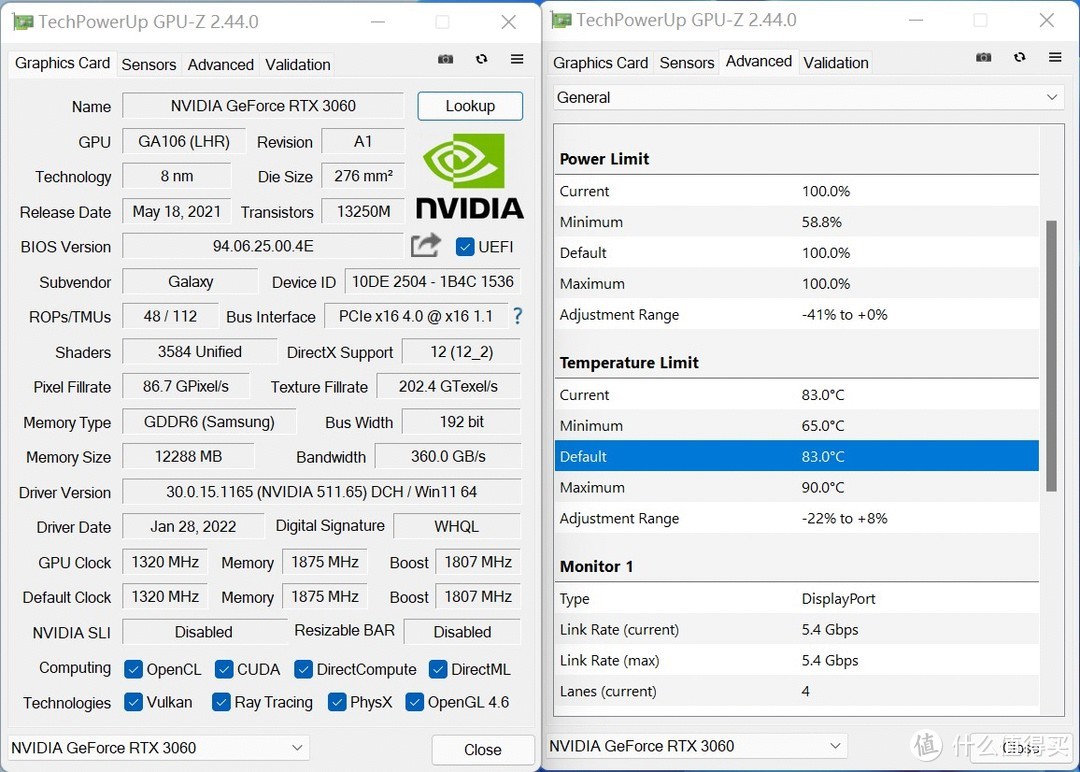
Task: Switch to Validation tab in right window
Action: 835,63
